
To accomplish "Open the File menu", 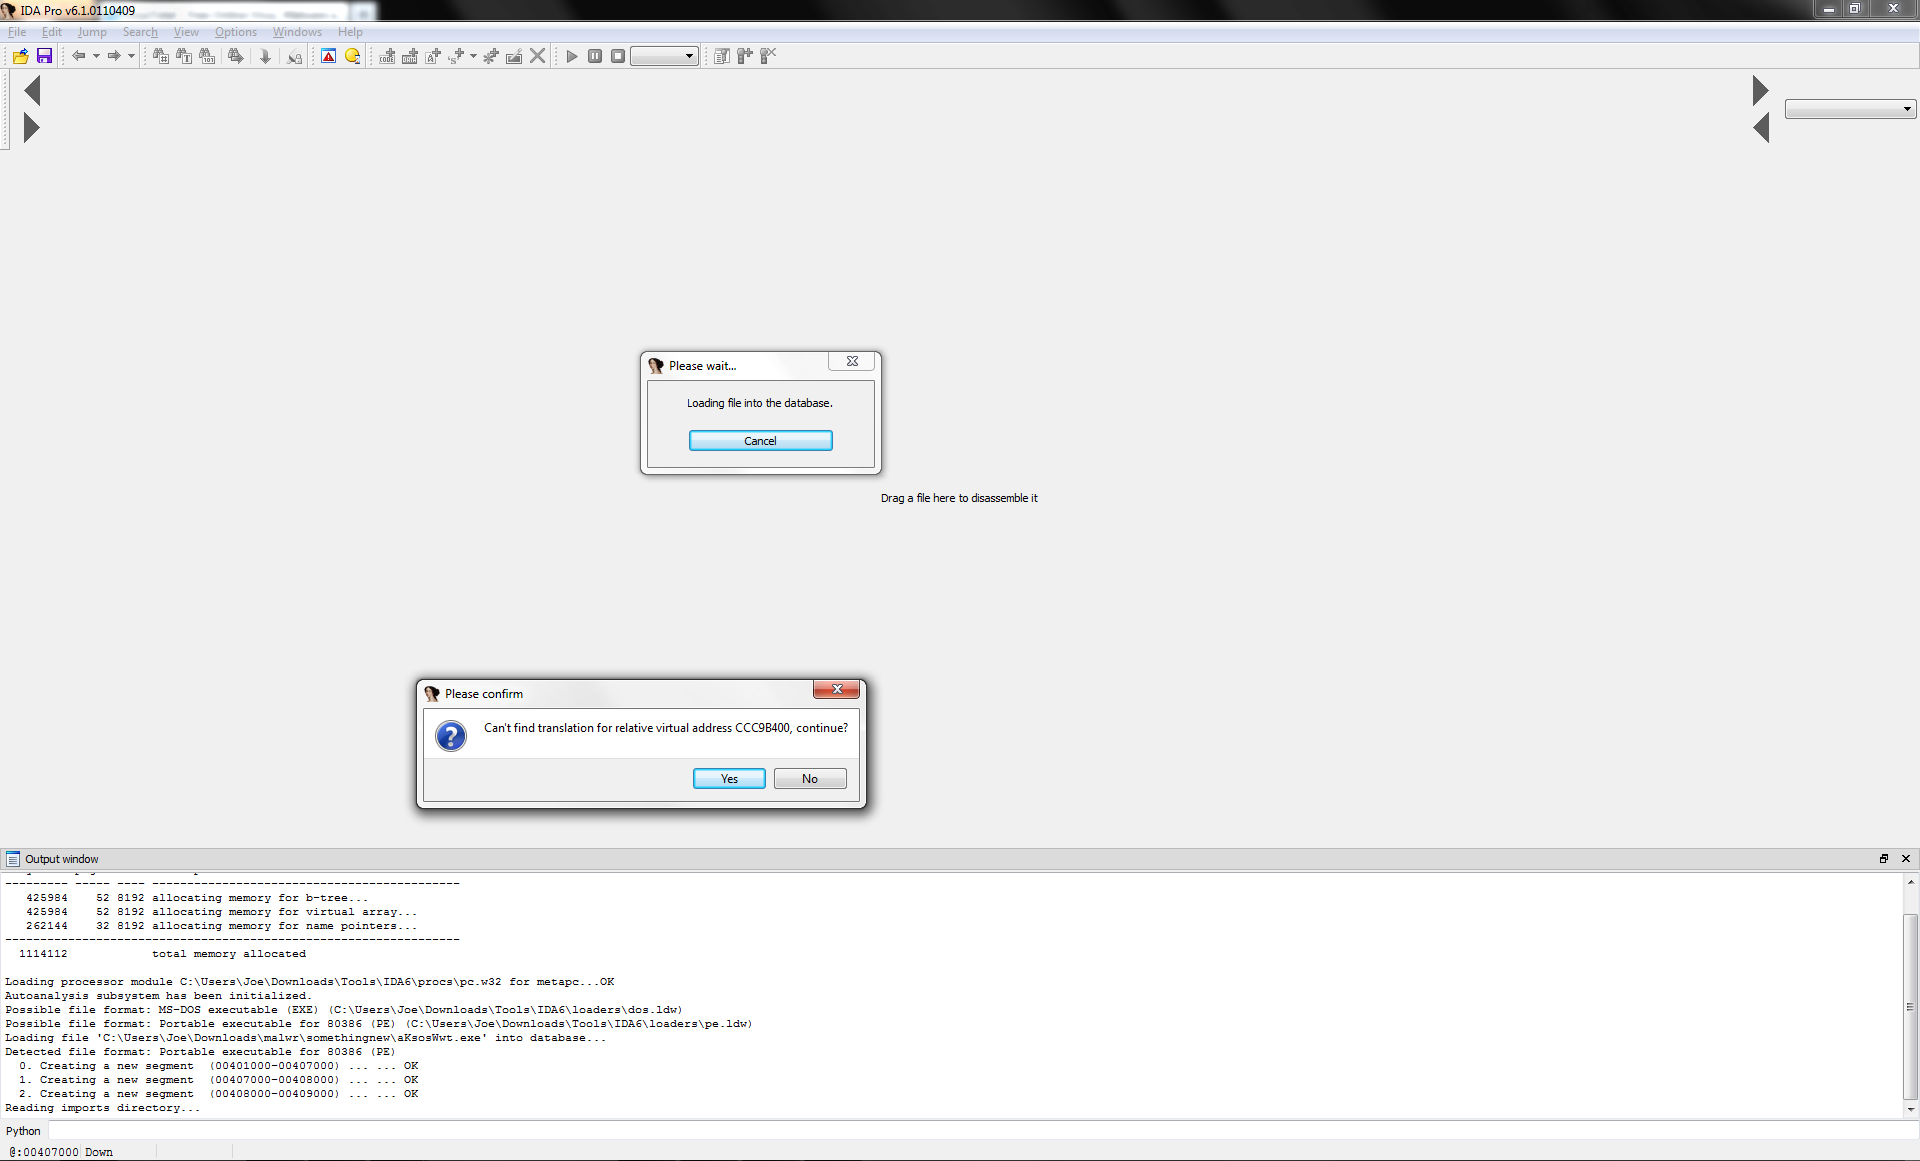I will tap(17, 32).
